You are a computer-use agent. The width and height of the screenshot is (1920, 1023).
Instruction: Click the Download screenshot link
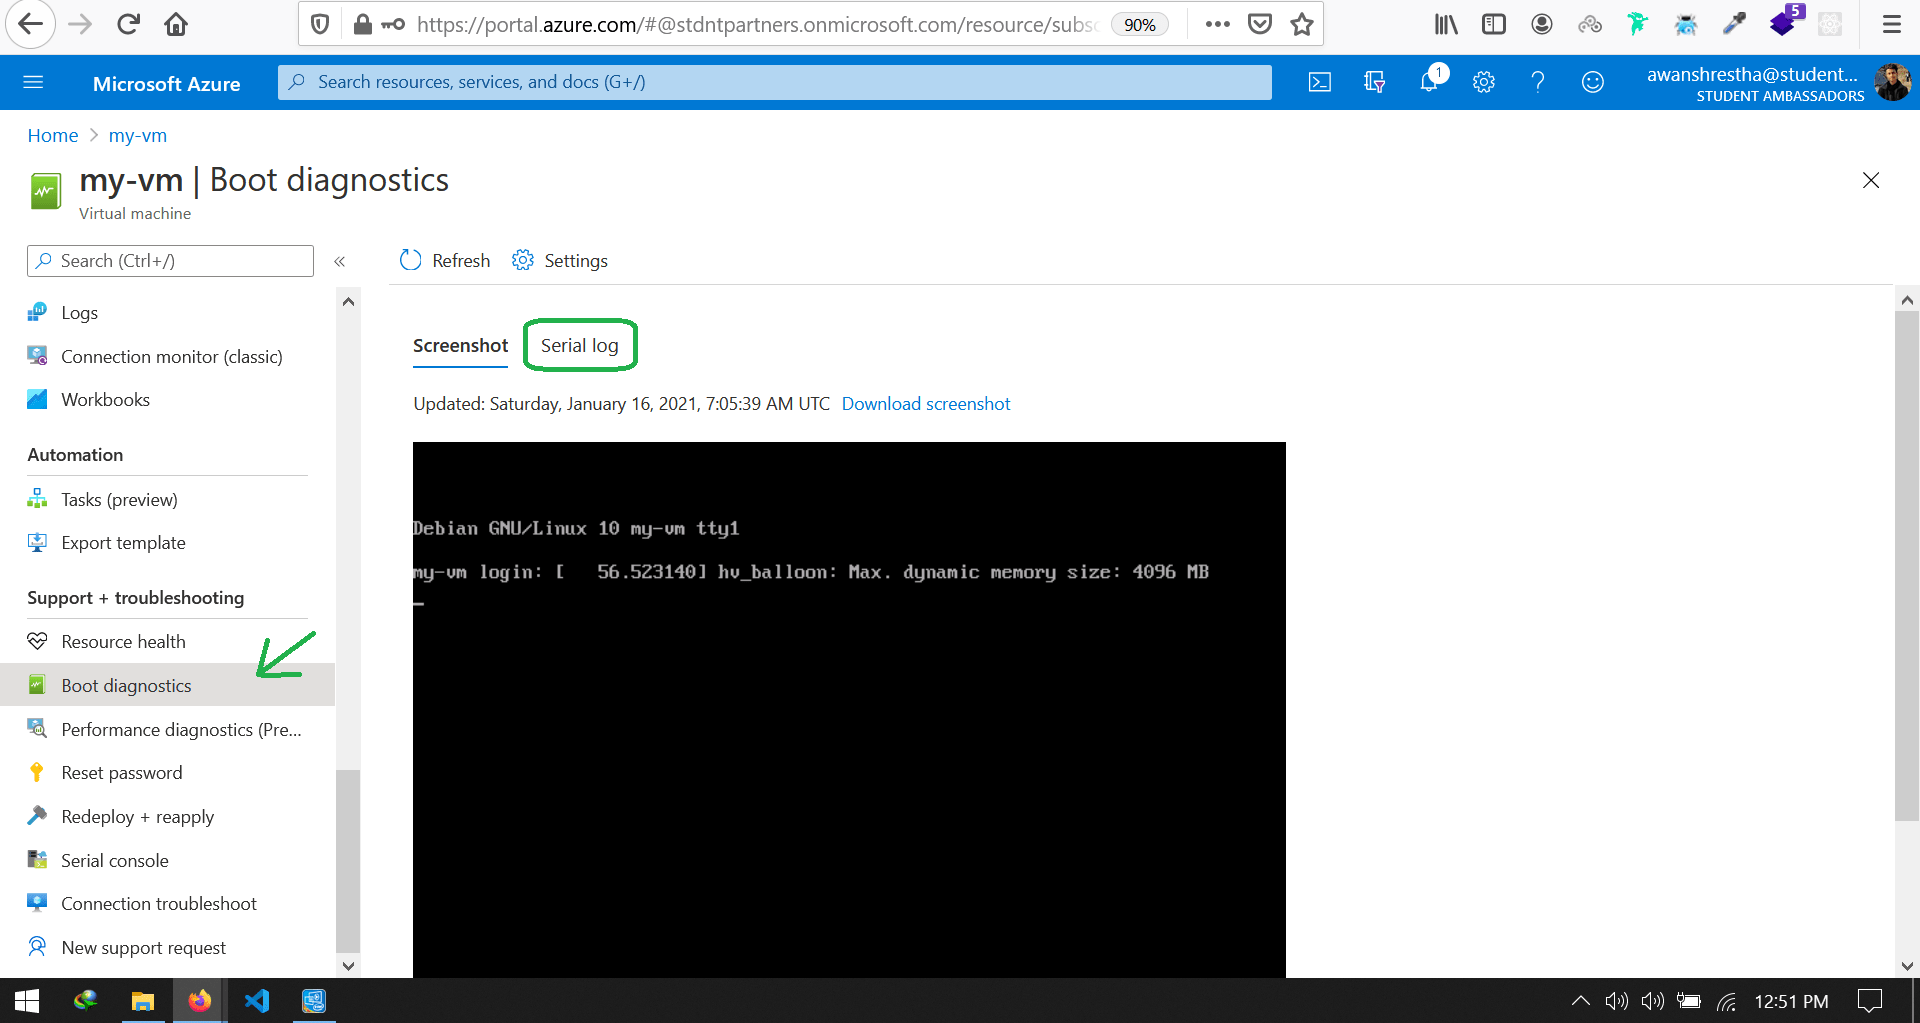(926, 404)
